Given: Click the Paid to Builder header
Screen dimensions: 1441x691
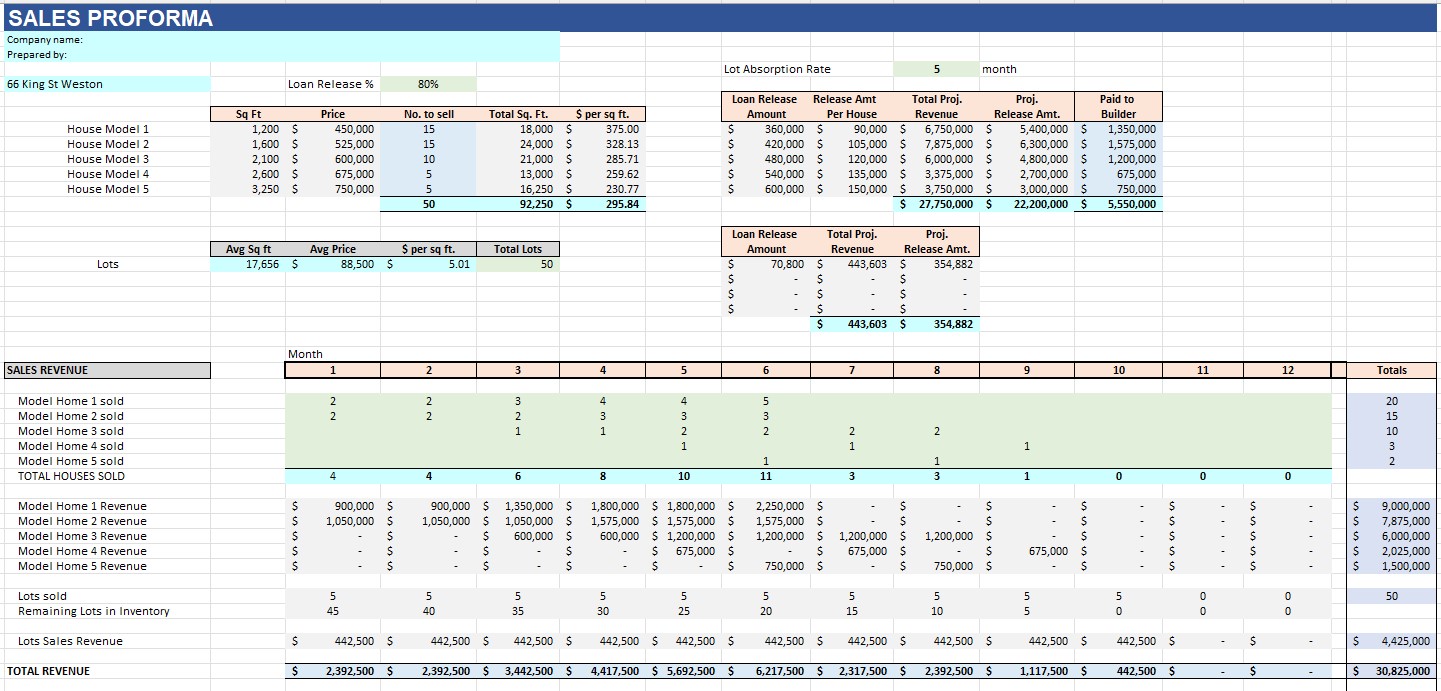Looking at the screenshot, I should pos(1117,107).
